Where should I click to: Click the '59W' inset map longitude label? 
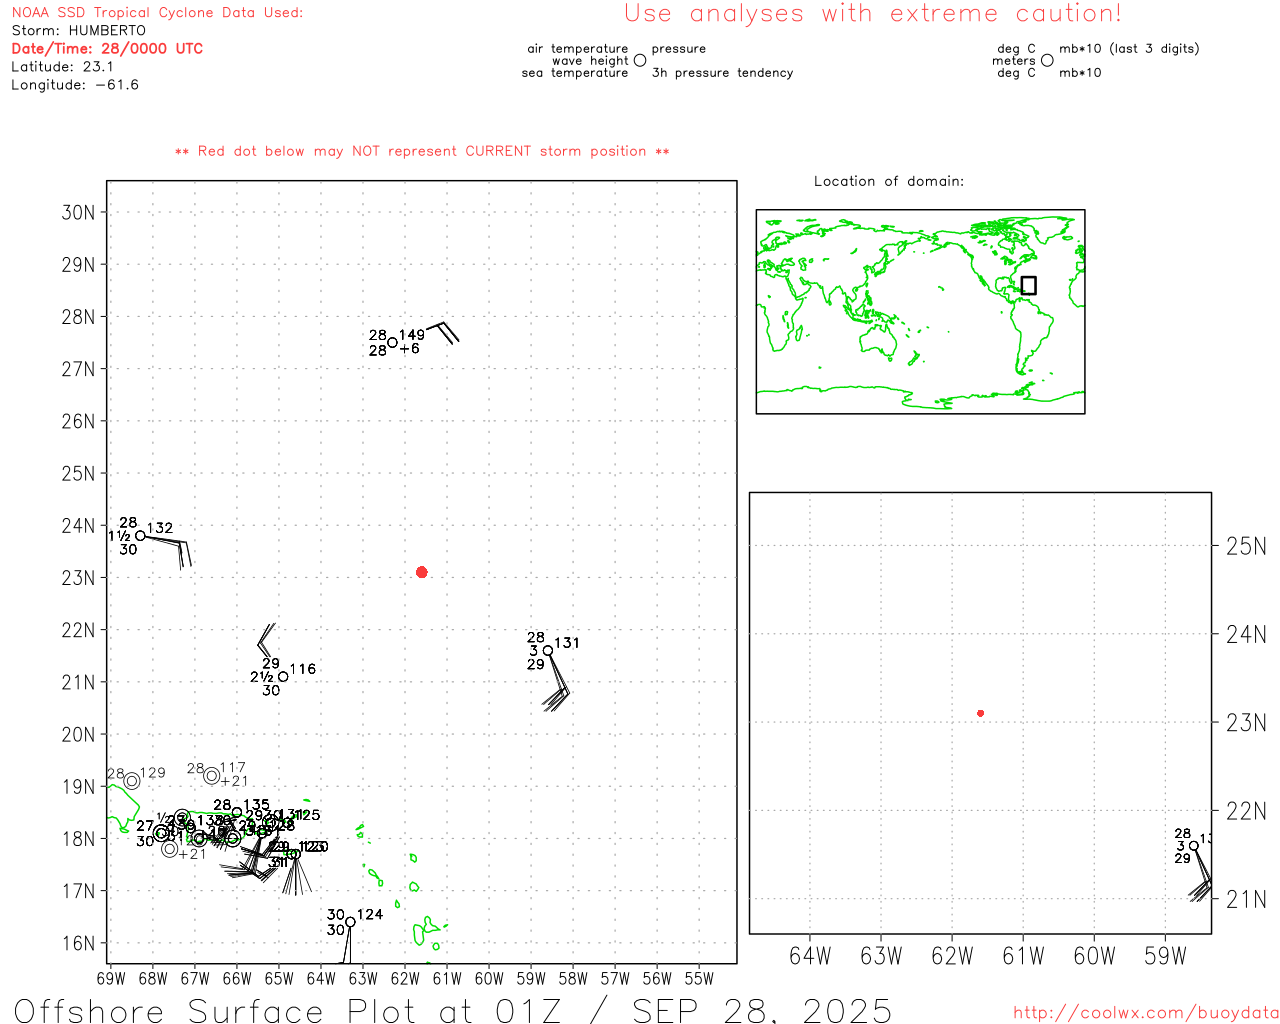pyautogui.click(x=1165, y=956)
